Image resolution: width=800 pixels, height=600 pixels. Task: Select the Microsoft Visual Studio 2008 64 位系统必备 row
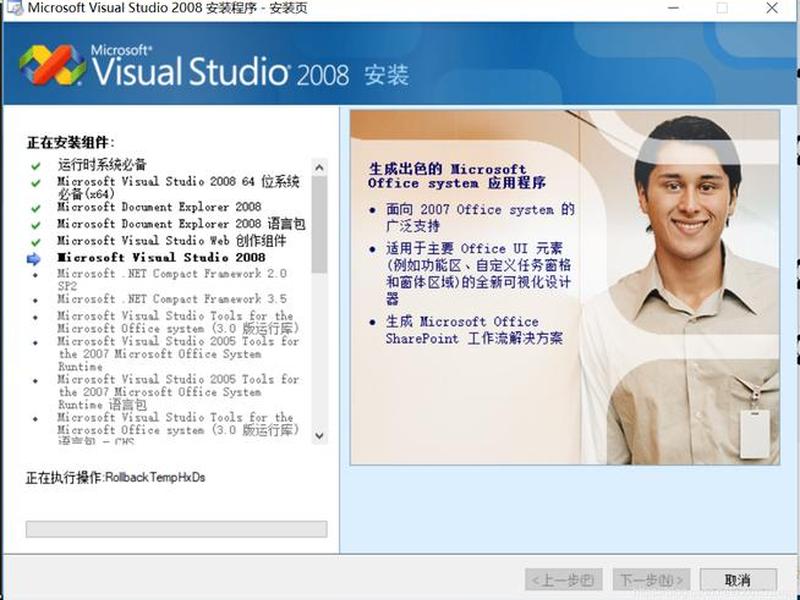pos(178,187)
